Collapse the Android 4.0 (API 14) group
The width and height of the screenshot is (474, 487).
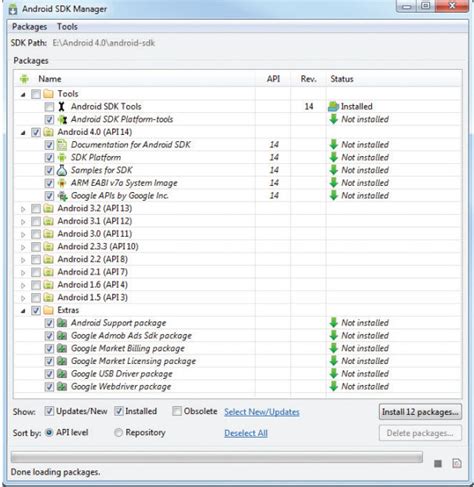click(23, 133)
